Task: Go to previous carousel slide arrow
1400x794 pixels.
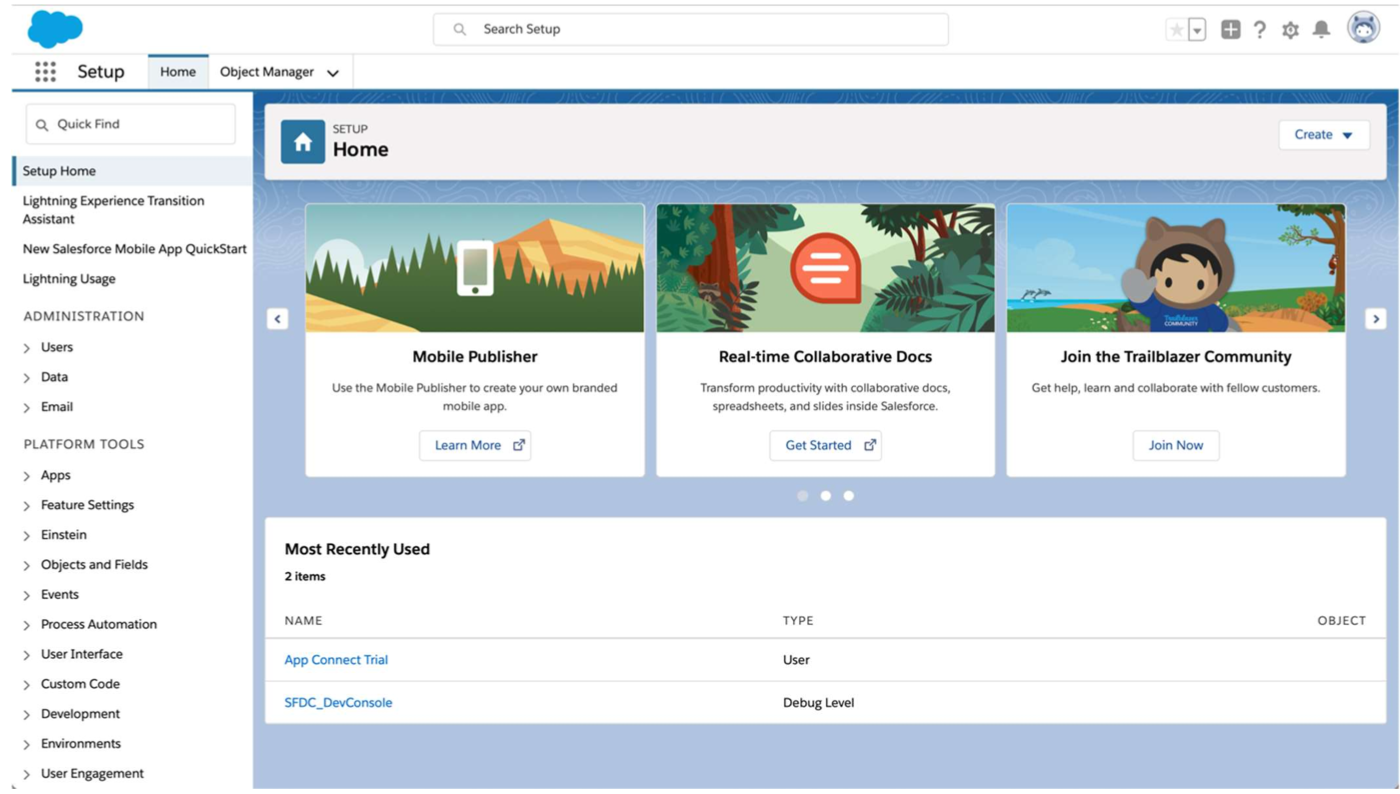Action: 278,319
